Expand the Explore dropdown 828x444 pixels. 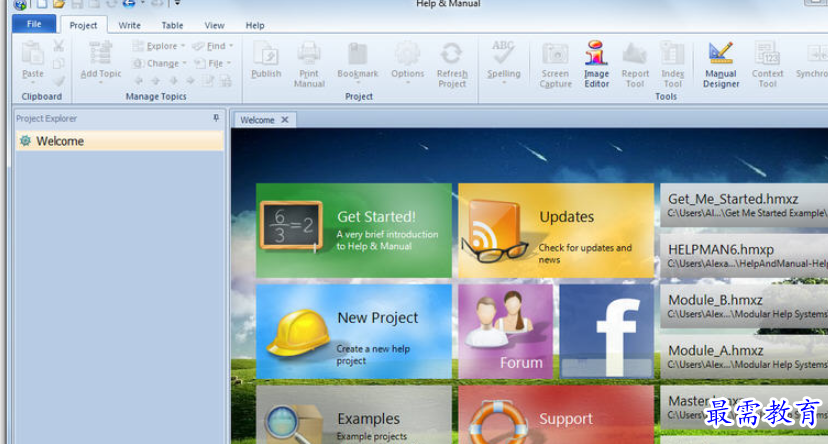[158, 46]
